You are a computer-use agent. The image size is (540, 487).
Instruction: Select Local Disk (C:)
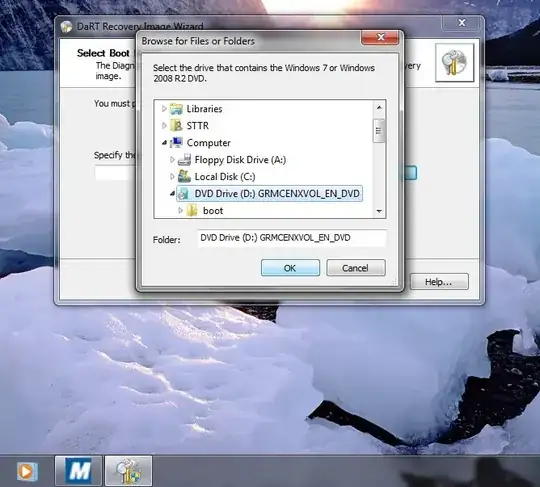225,177
